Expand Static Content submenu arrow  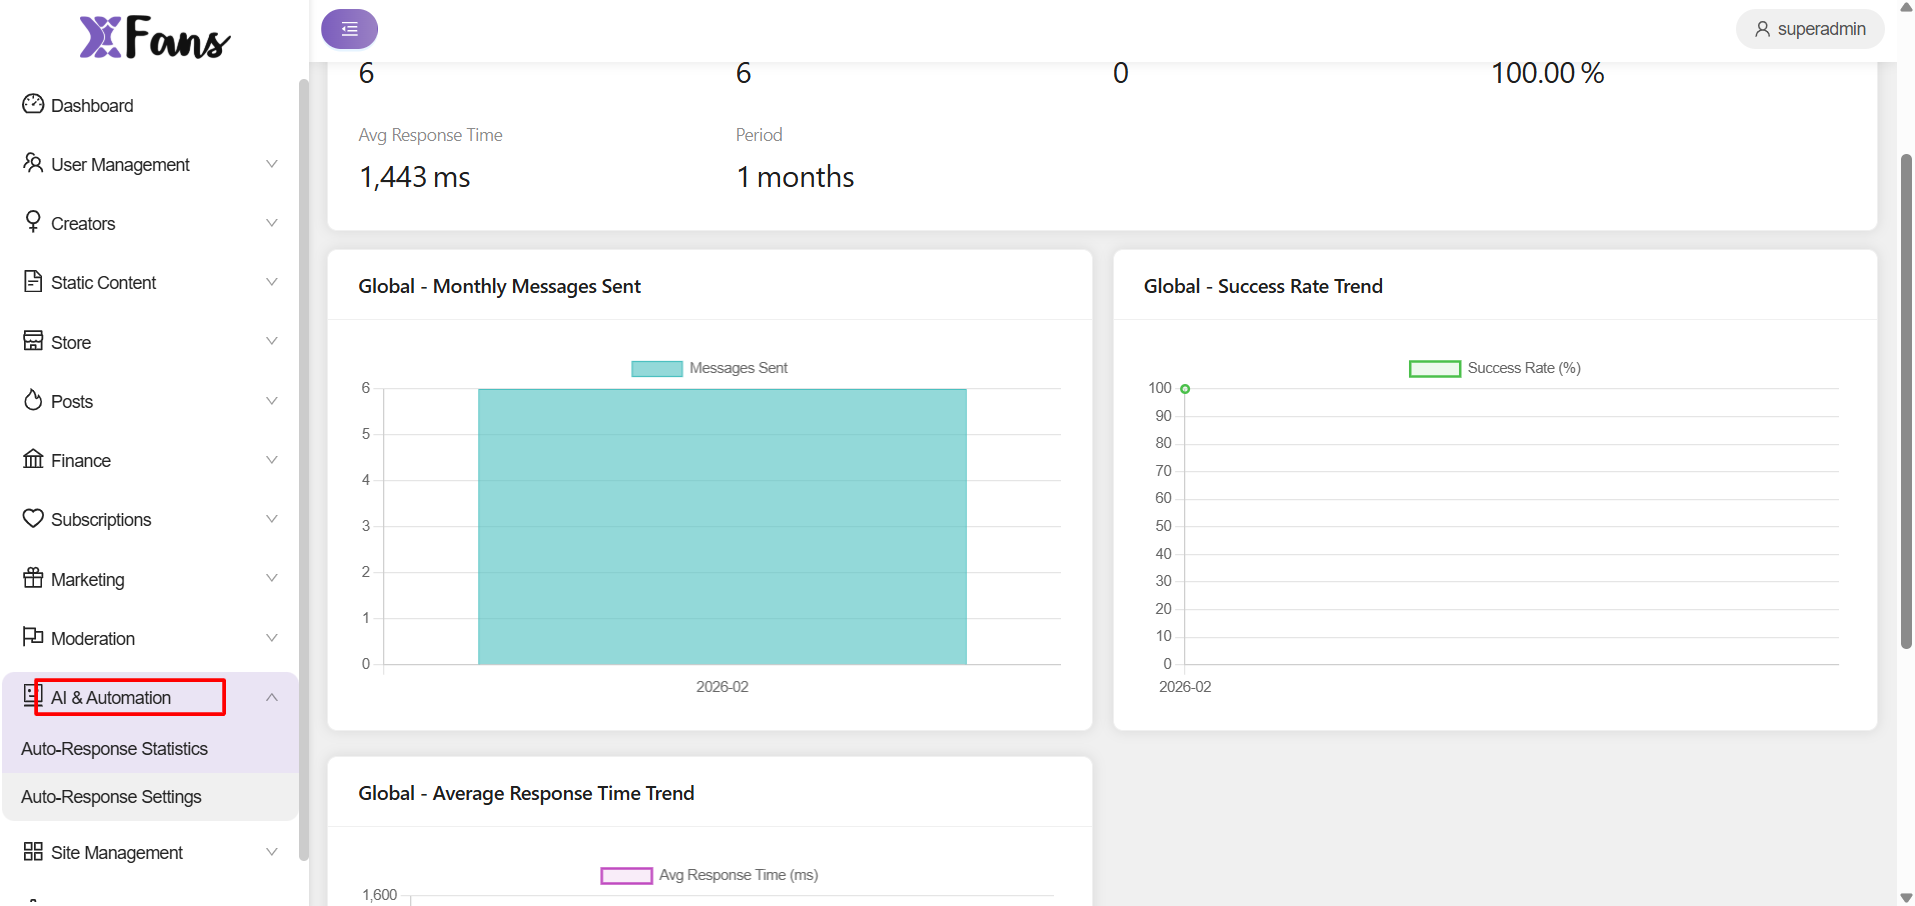click(x=271, y=282)
